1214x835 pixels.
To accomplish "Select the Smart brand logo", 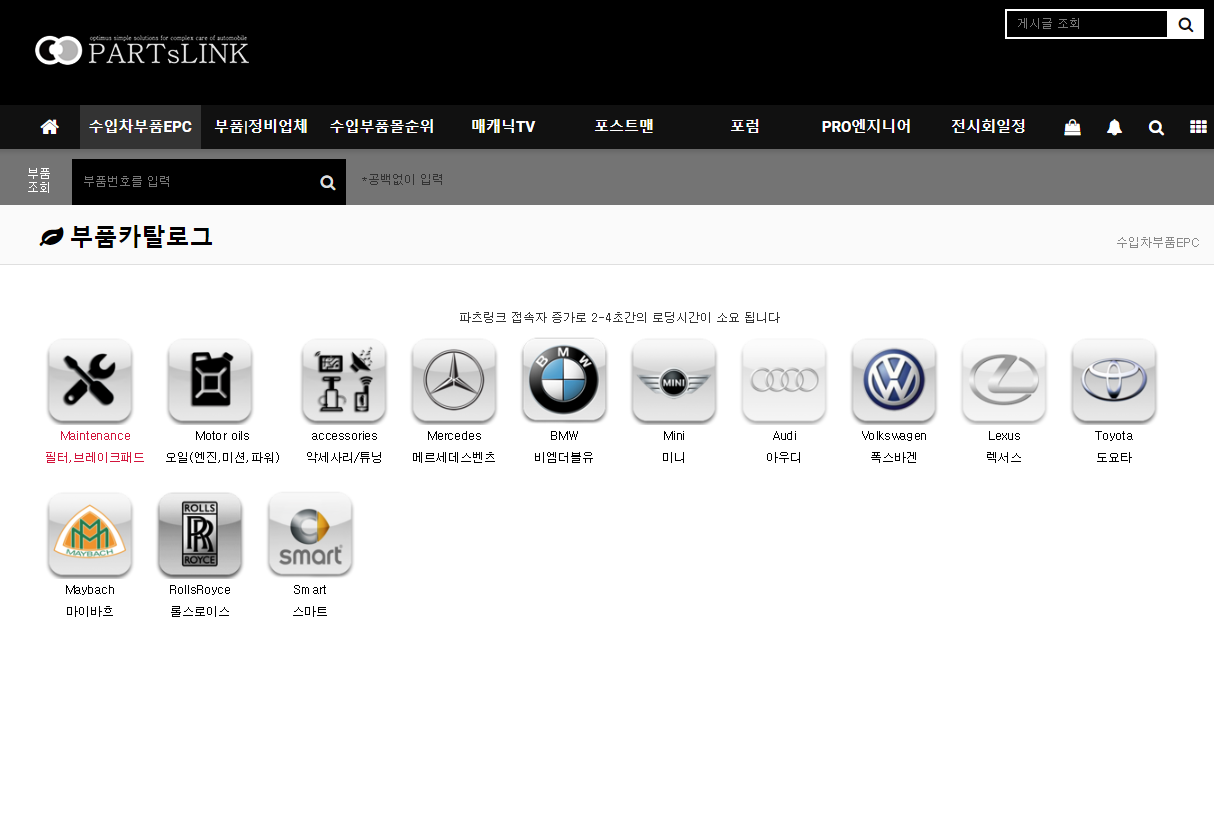I will 310,535.
